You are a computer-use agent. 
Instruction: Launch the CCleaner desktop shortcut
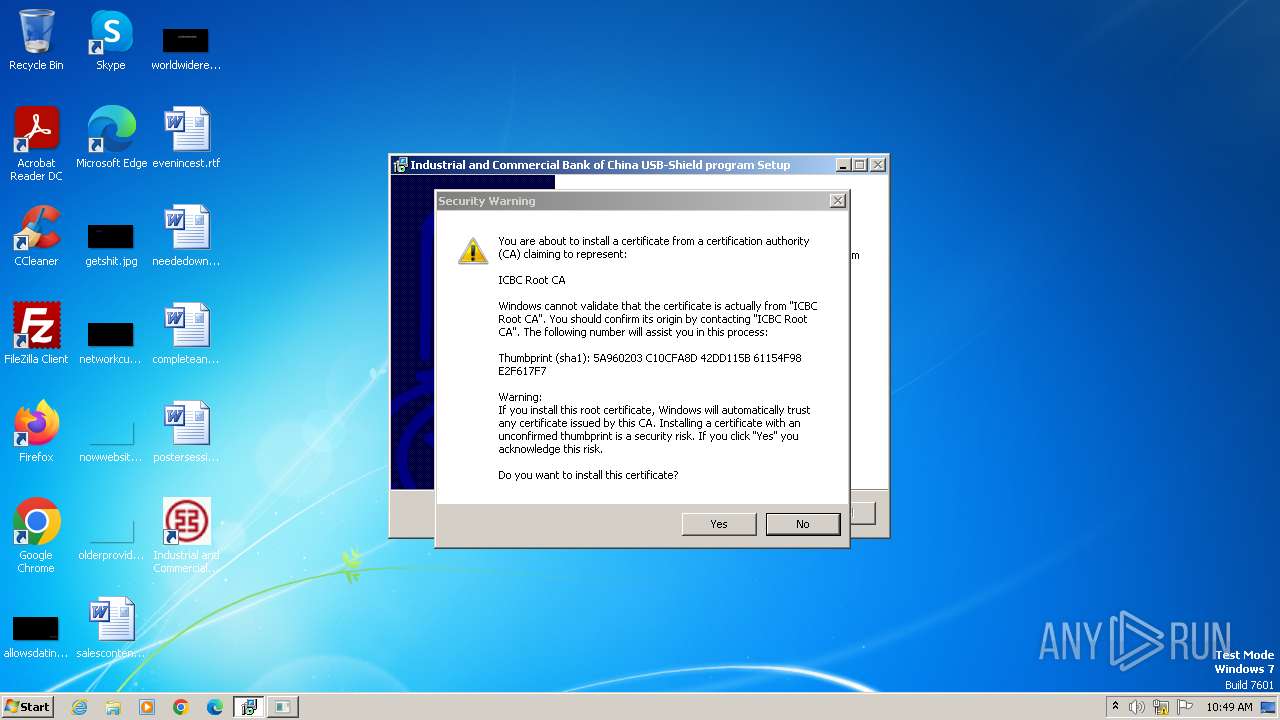pos(36,236)
